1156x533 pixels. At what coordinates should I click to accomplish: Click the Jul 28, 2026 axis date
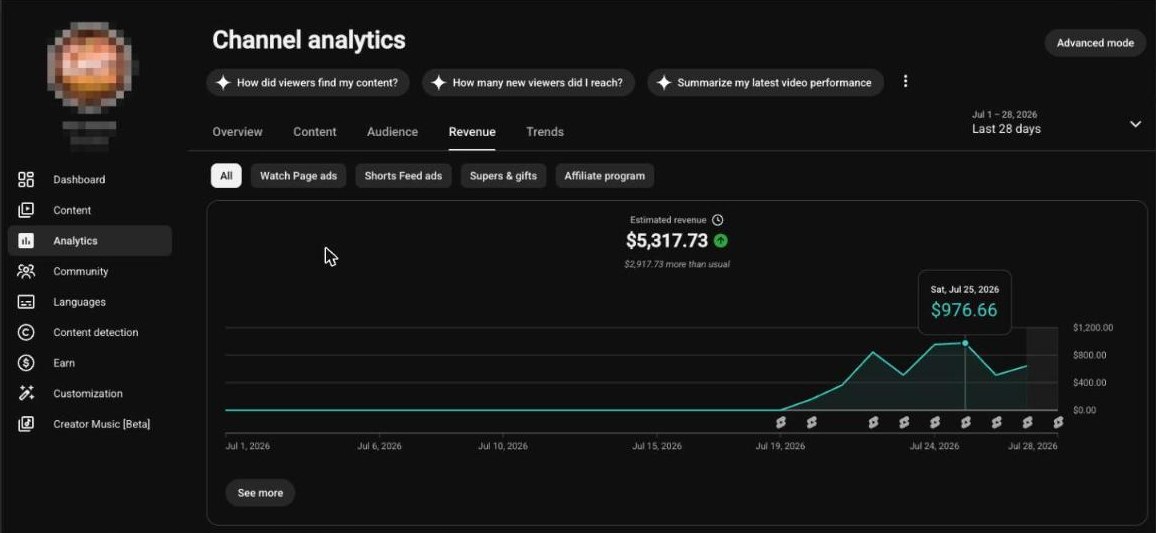point(1033,446)
